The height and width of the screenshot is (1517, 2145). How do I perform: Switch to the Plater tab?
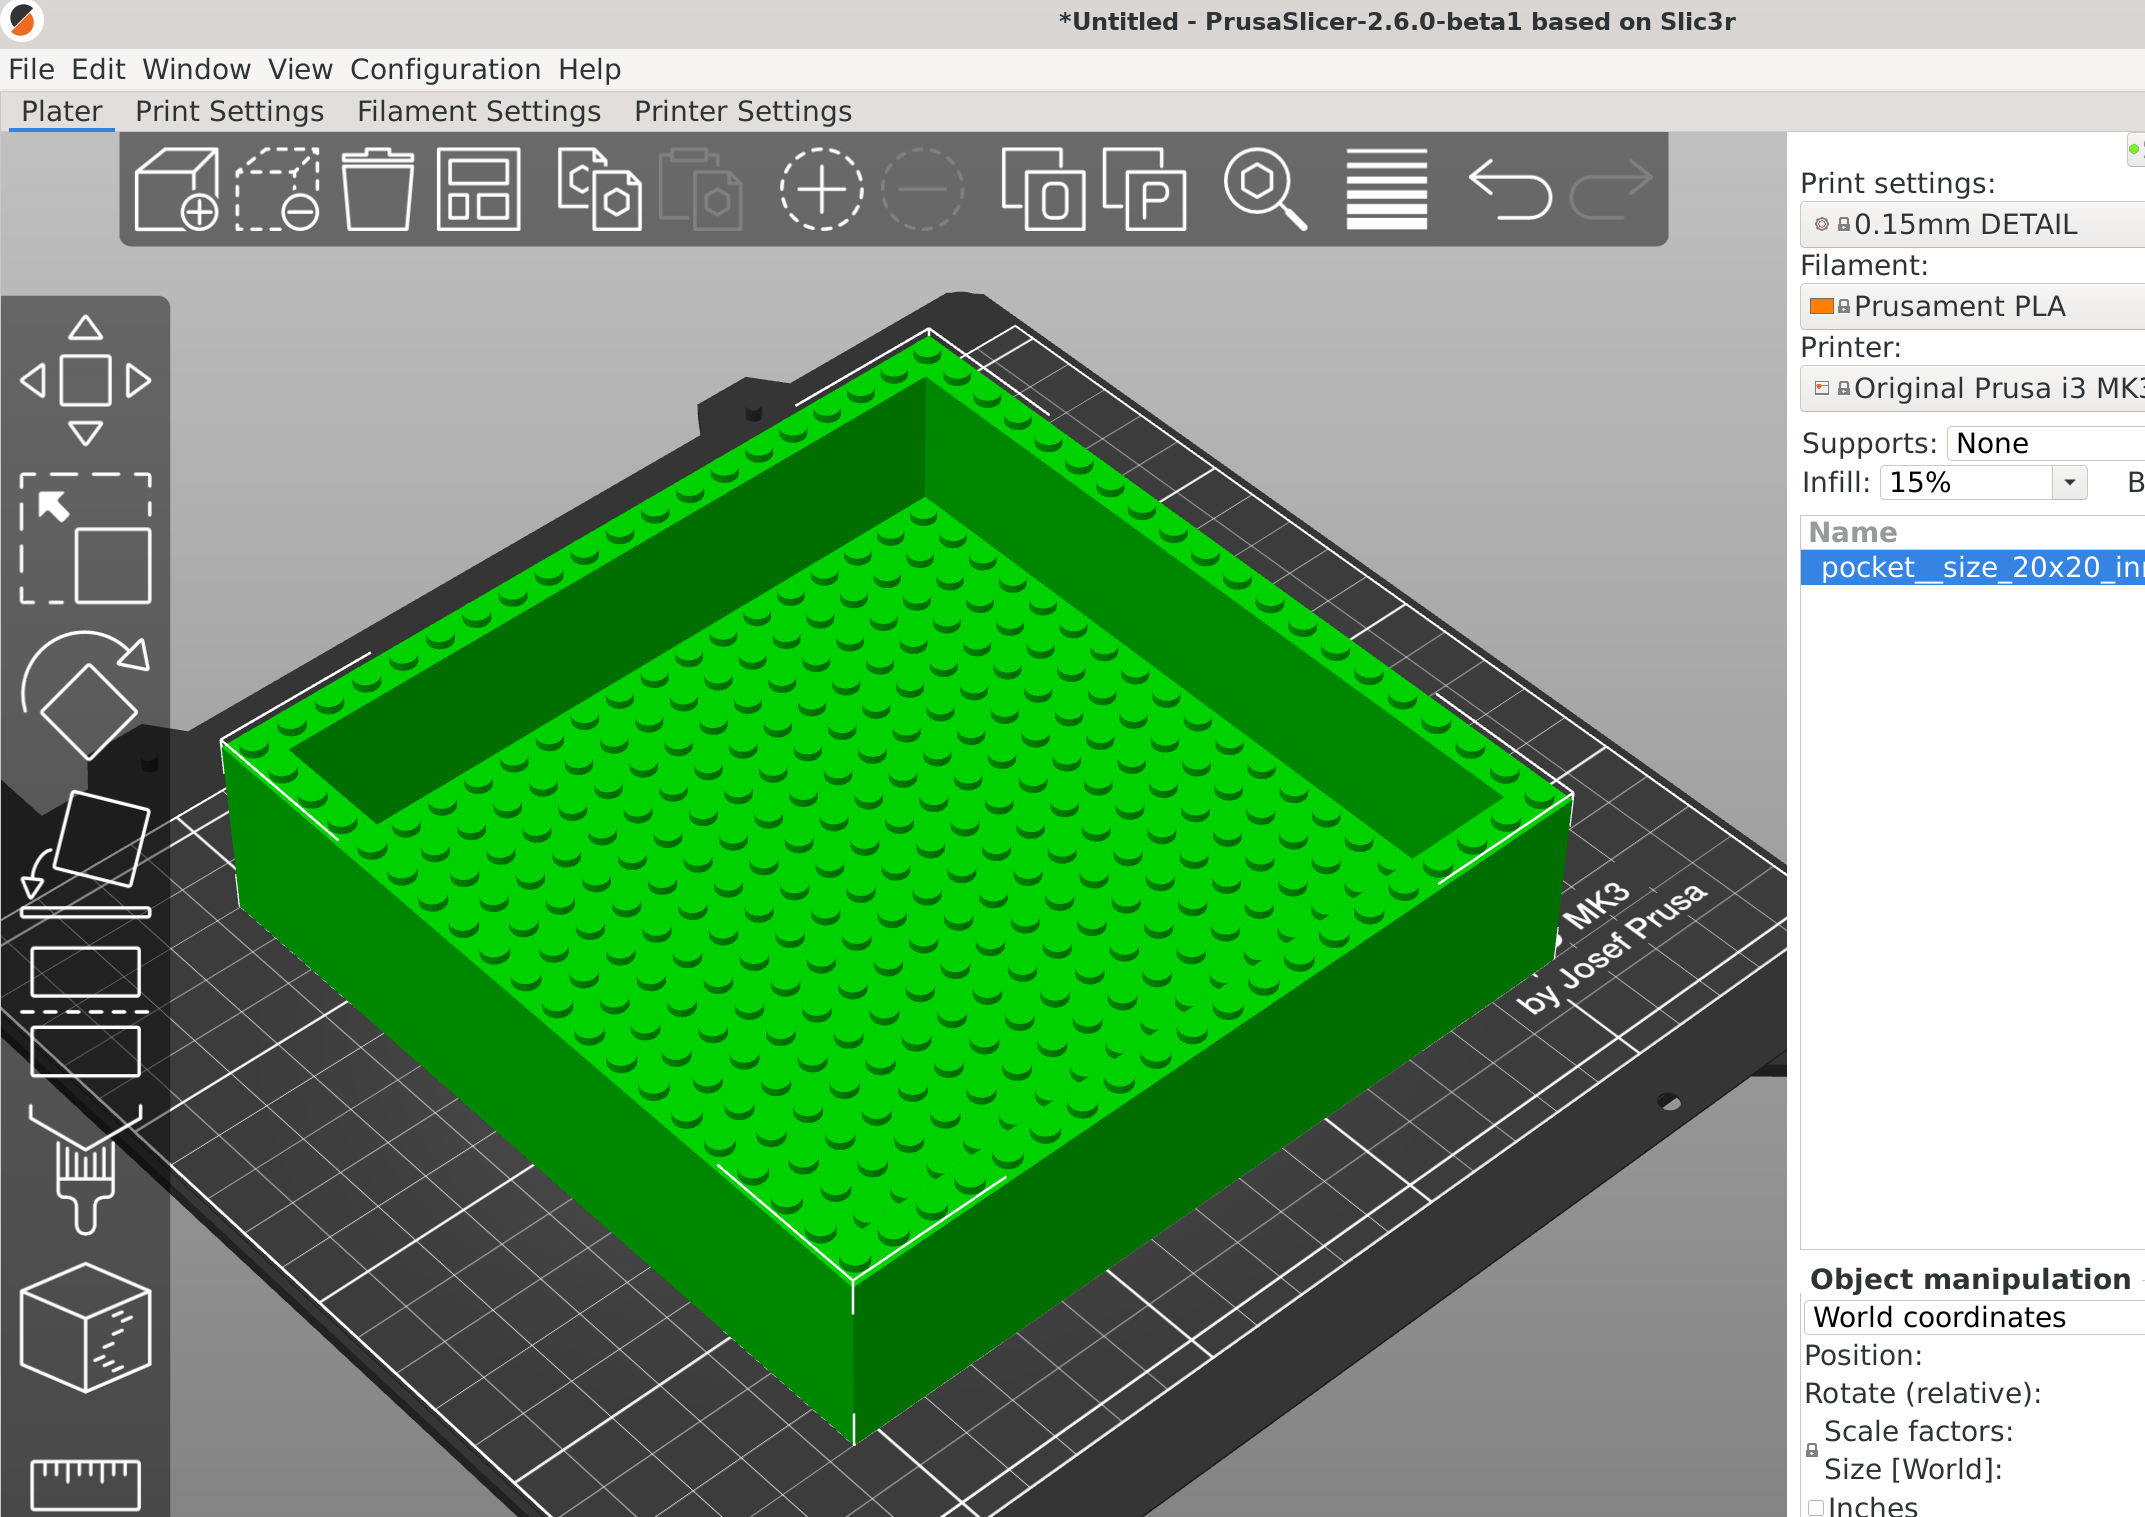tap(62, 111)
